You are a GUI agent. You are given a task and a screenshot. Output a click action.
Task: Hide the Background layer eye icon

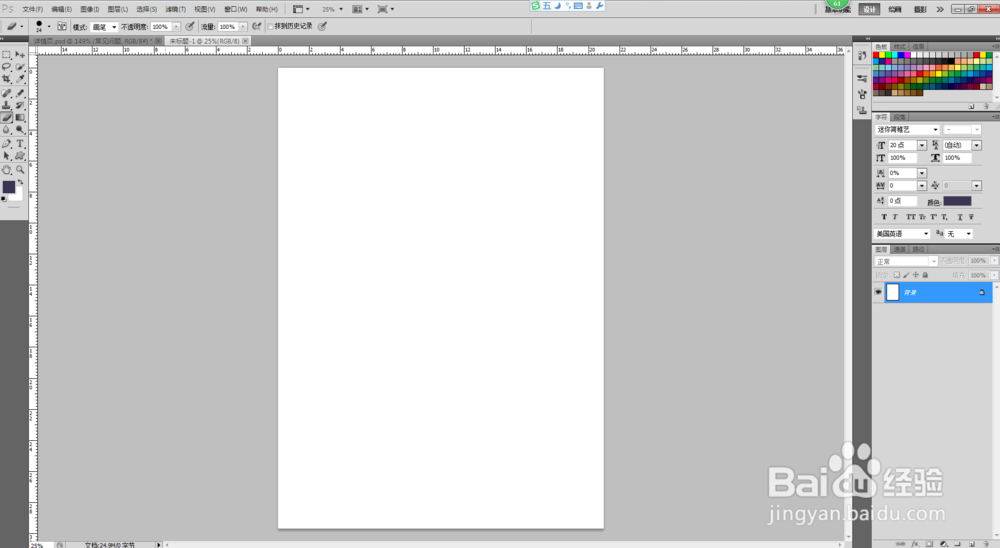878,292
